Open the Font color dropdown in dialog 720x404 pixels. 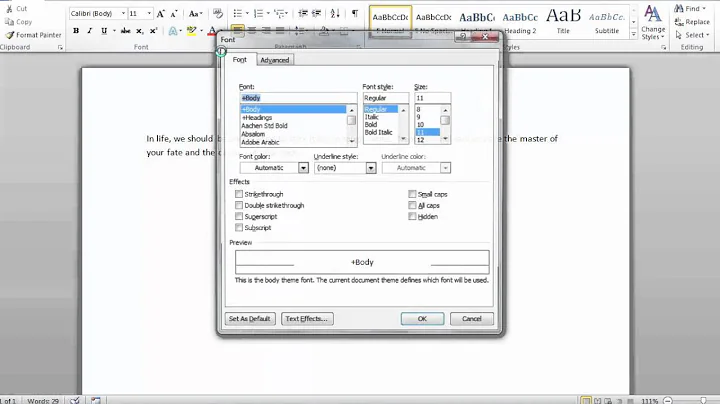pyautogui.click(x=303, y=168)
